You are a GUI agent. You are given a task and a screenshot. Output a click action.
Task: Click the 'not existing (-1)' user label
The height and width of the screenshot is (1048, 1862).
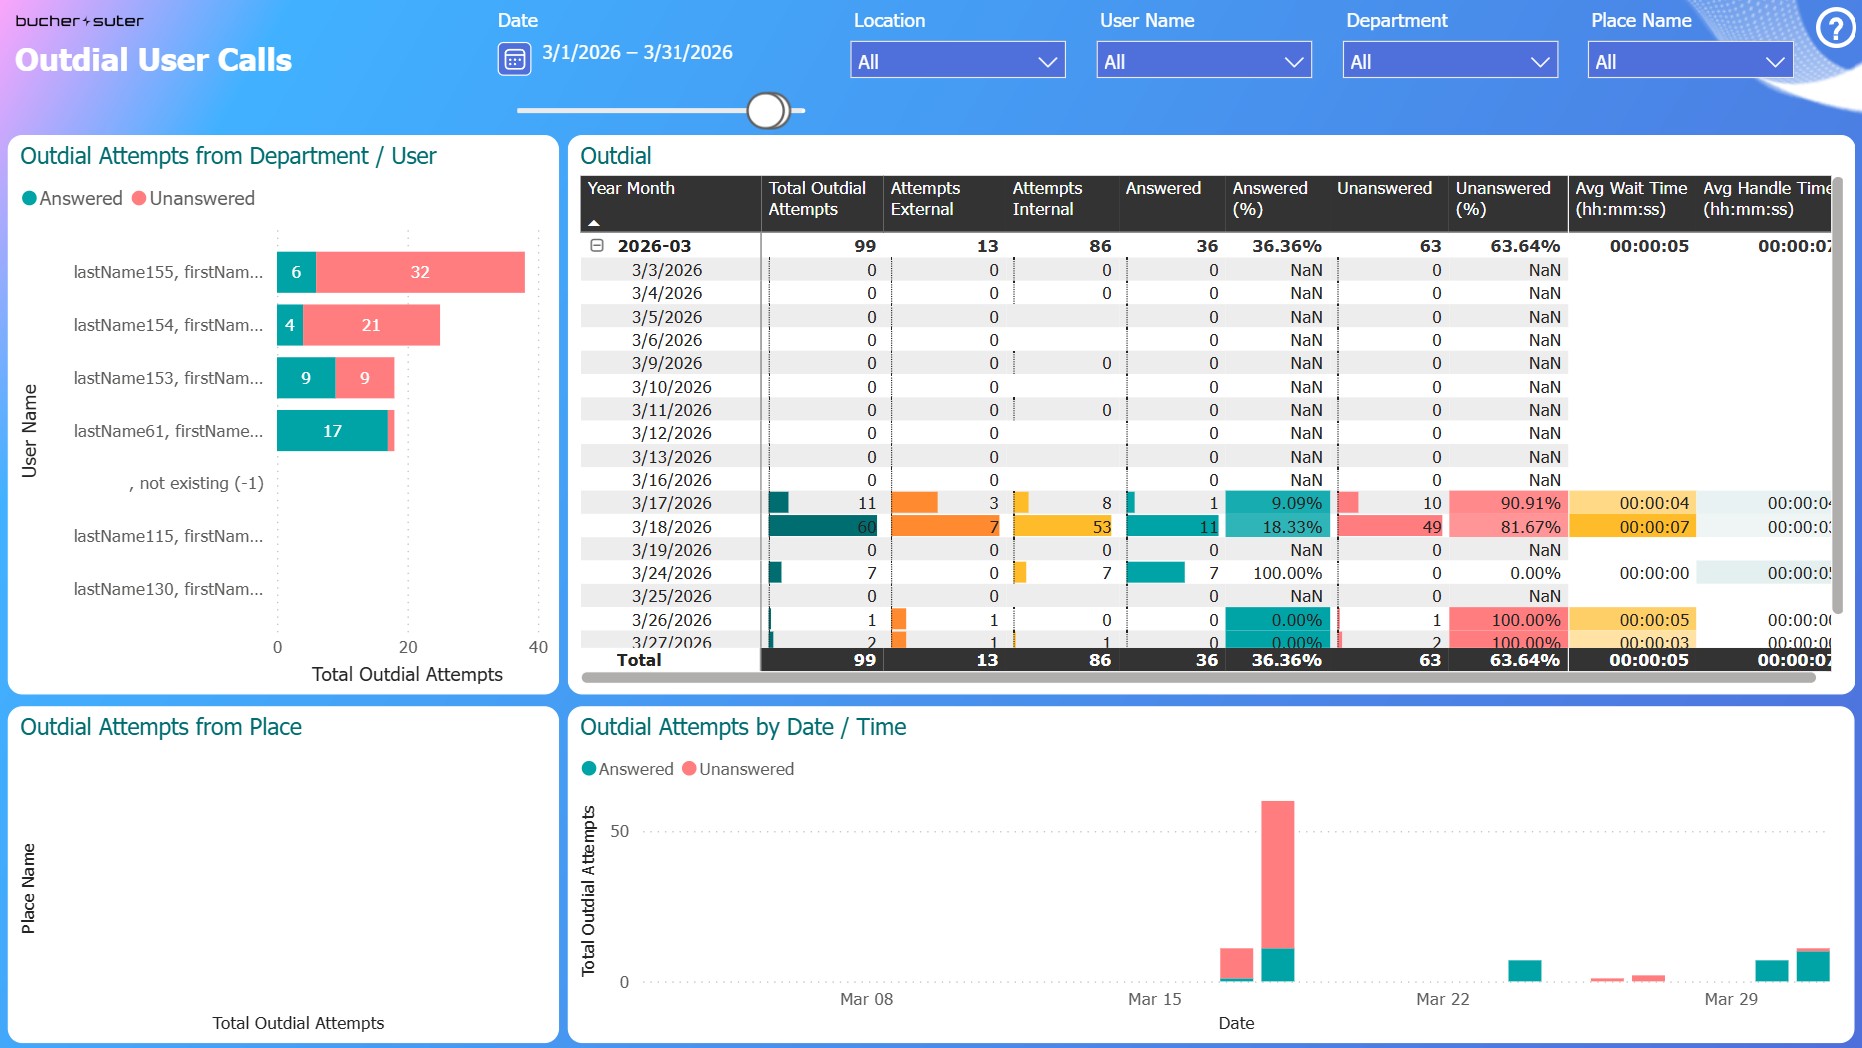[196, 483]
